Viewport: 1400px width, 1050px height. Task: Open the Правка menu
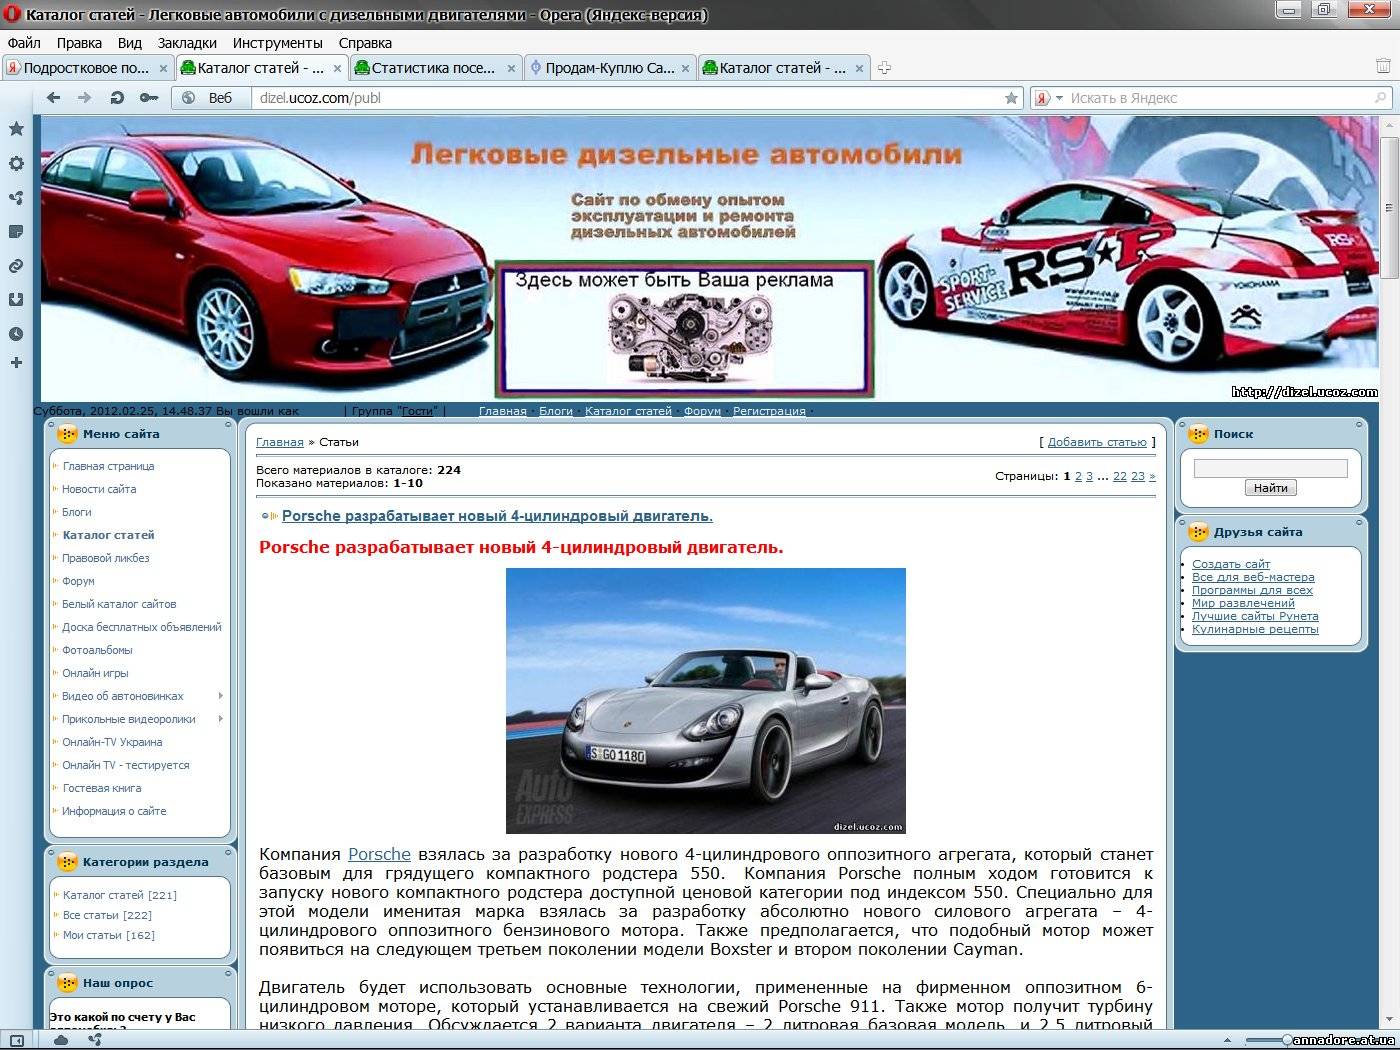pyautogui.click(x=79, y=43)
